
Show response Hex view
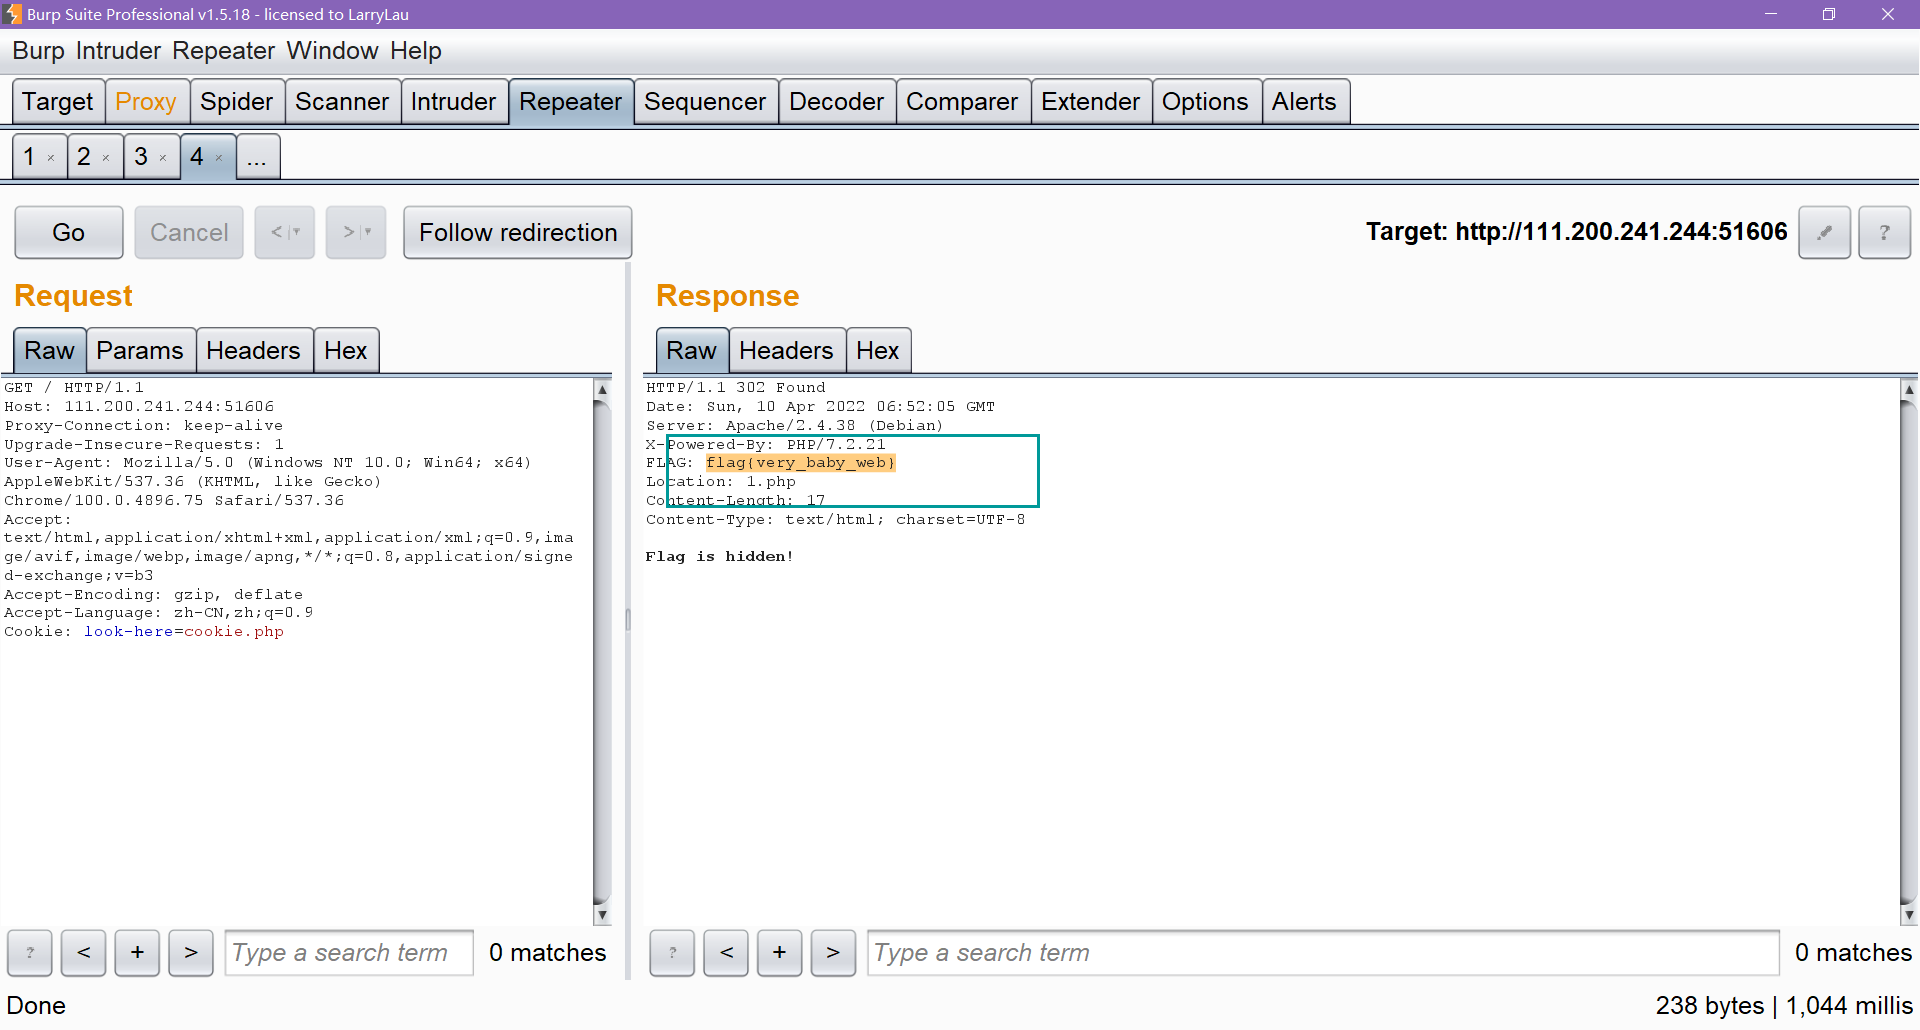pos(878,351)
